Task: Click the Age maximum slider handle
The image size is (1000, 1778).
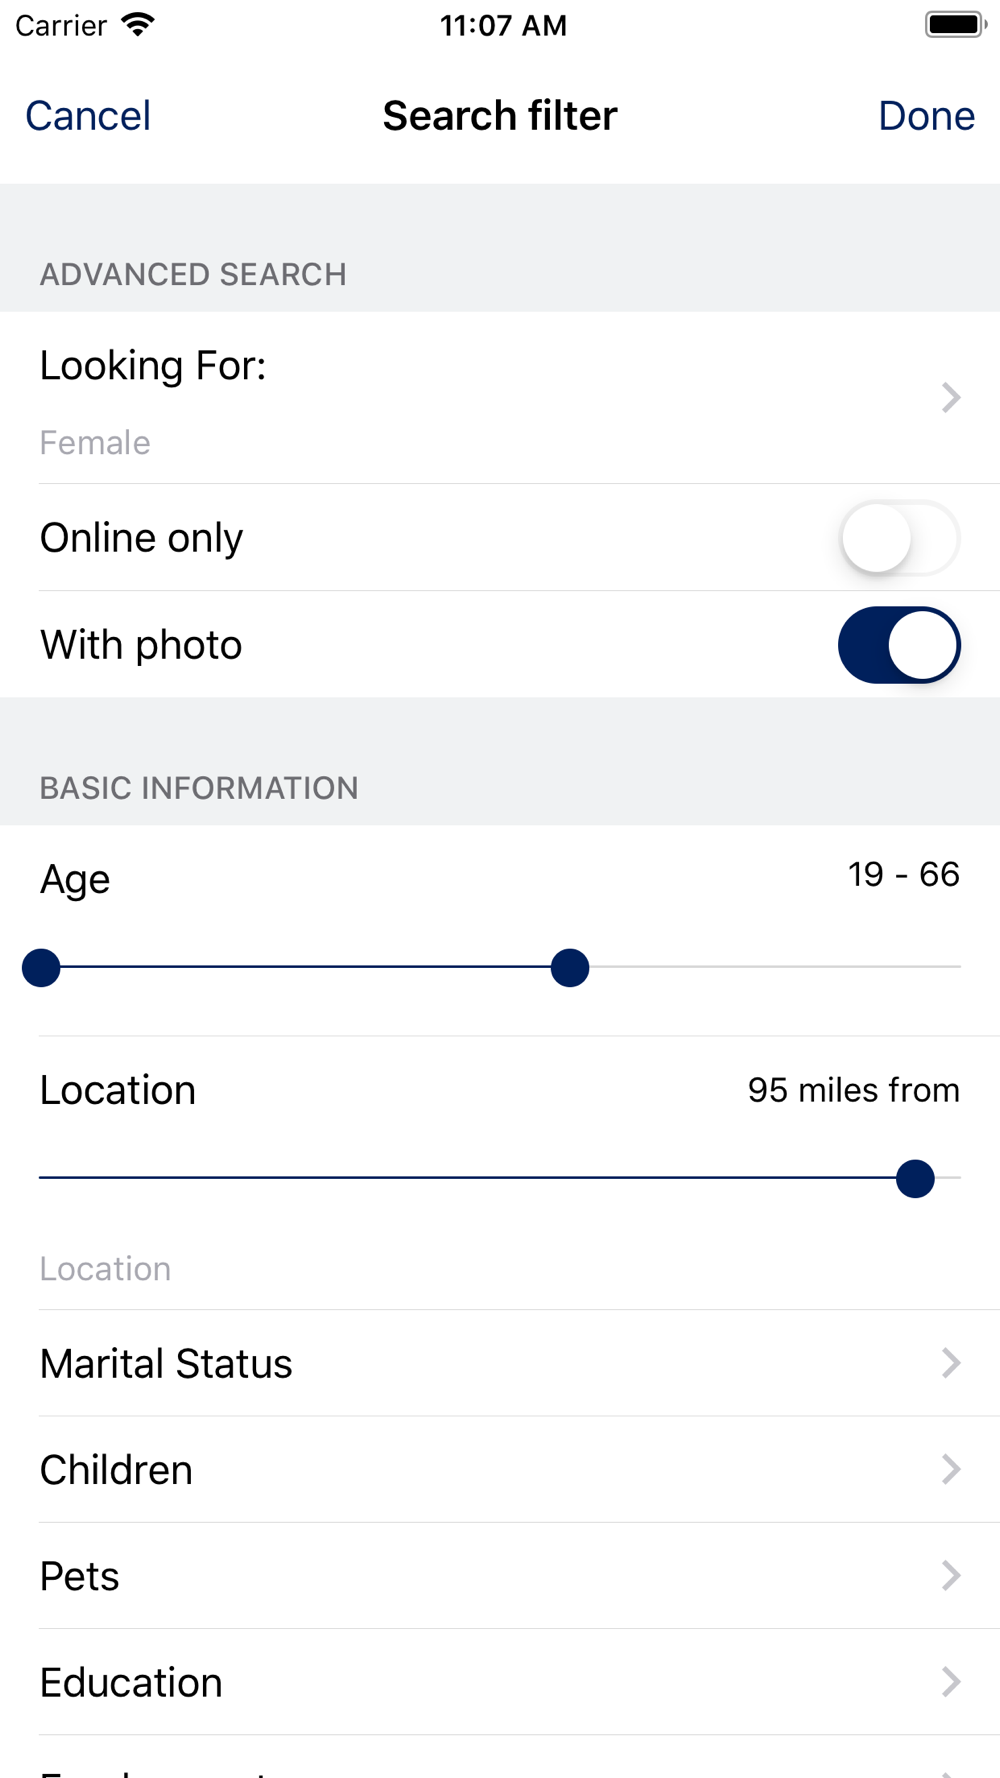Action: [x=570, y=968]
